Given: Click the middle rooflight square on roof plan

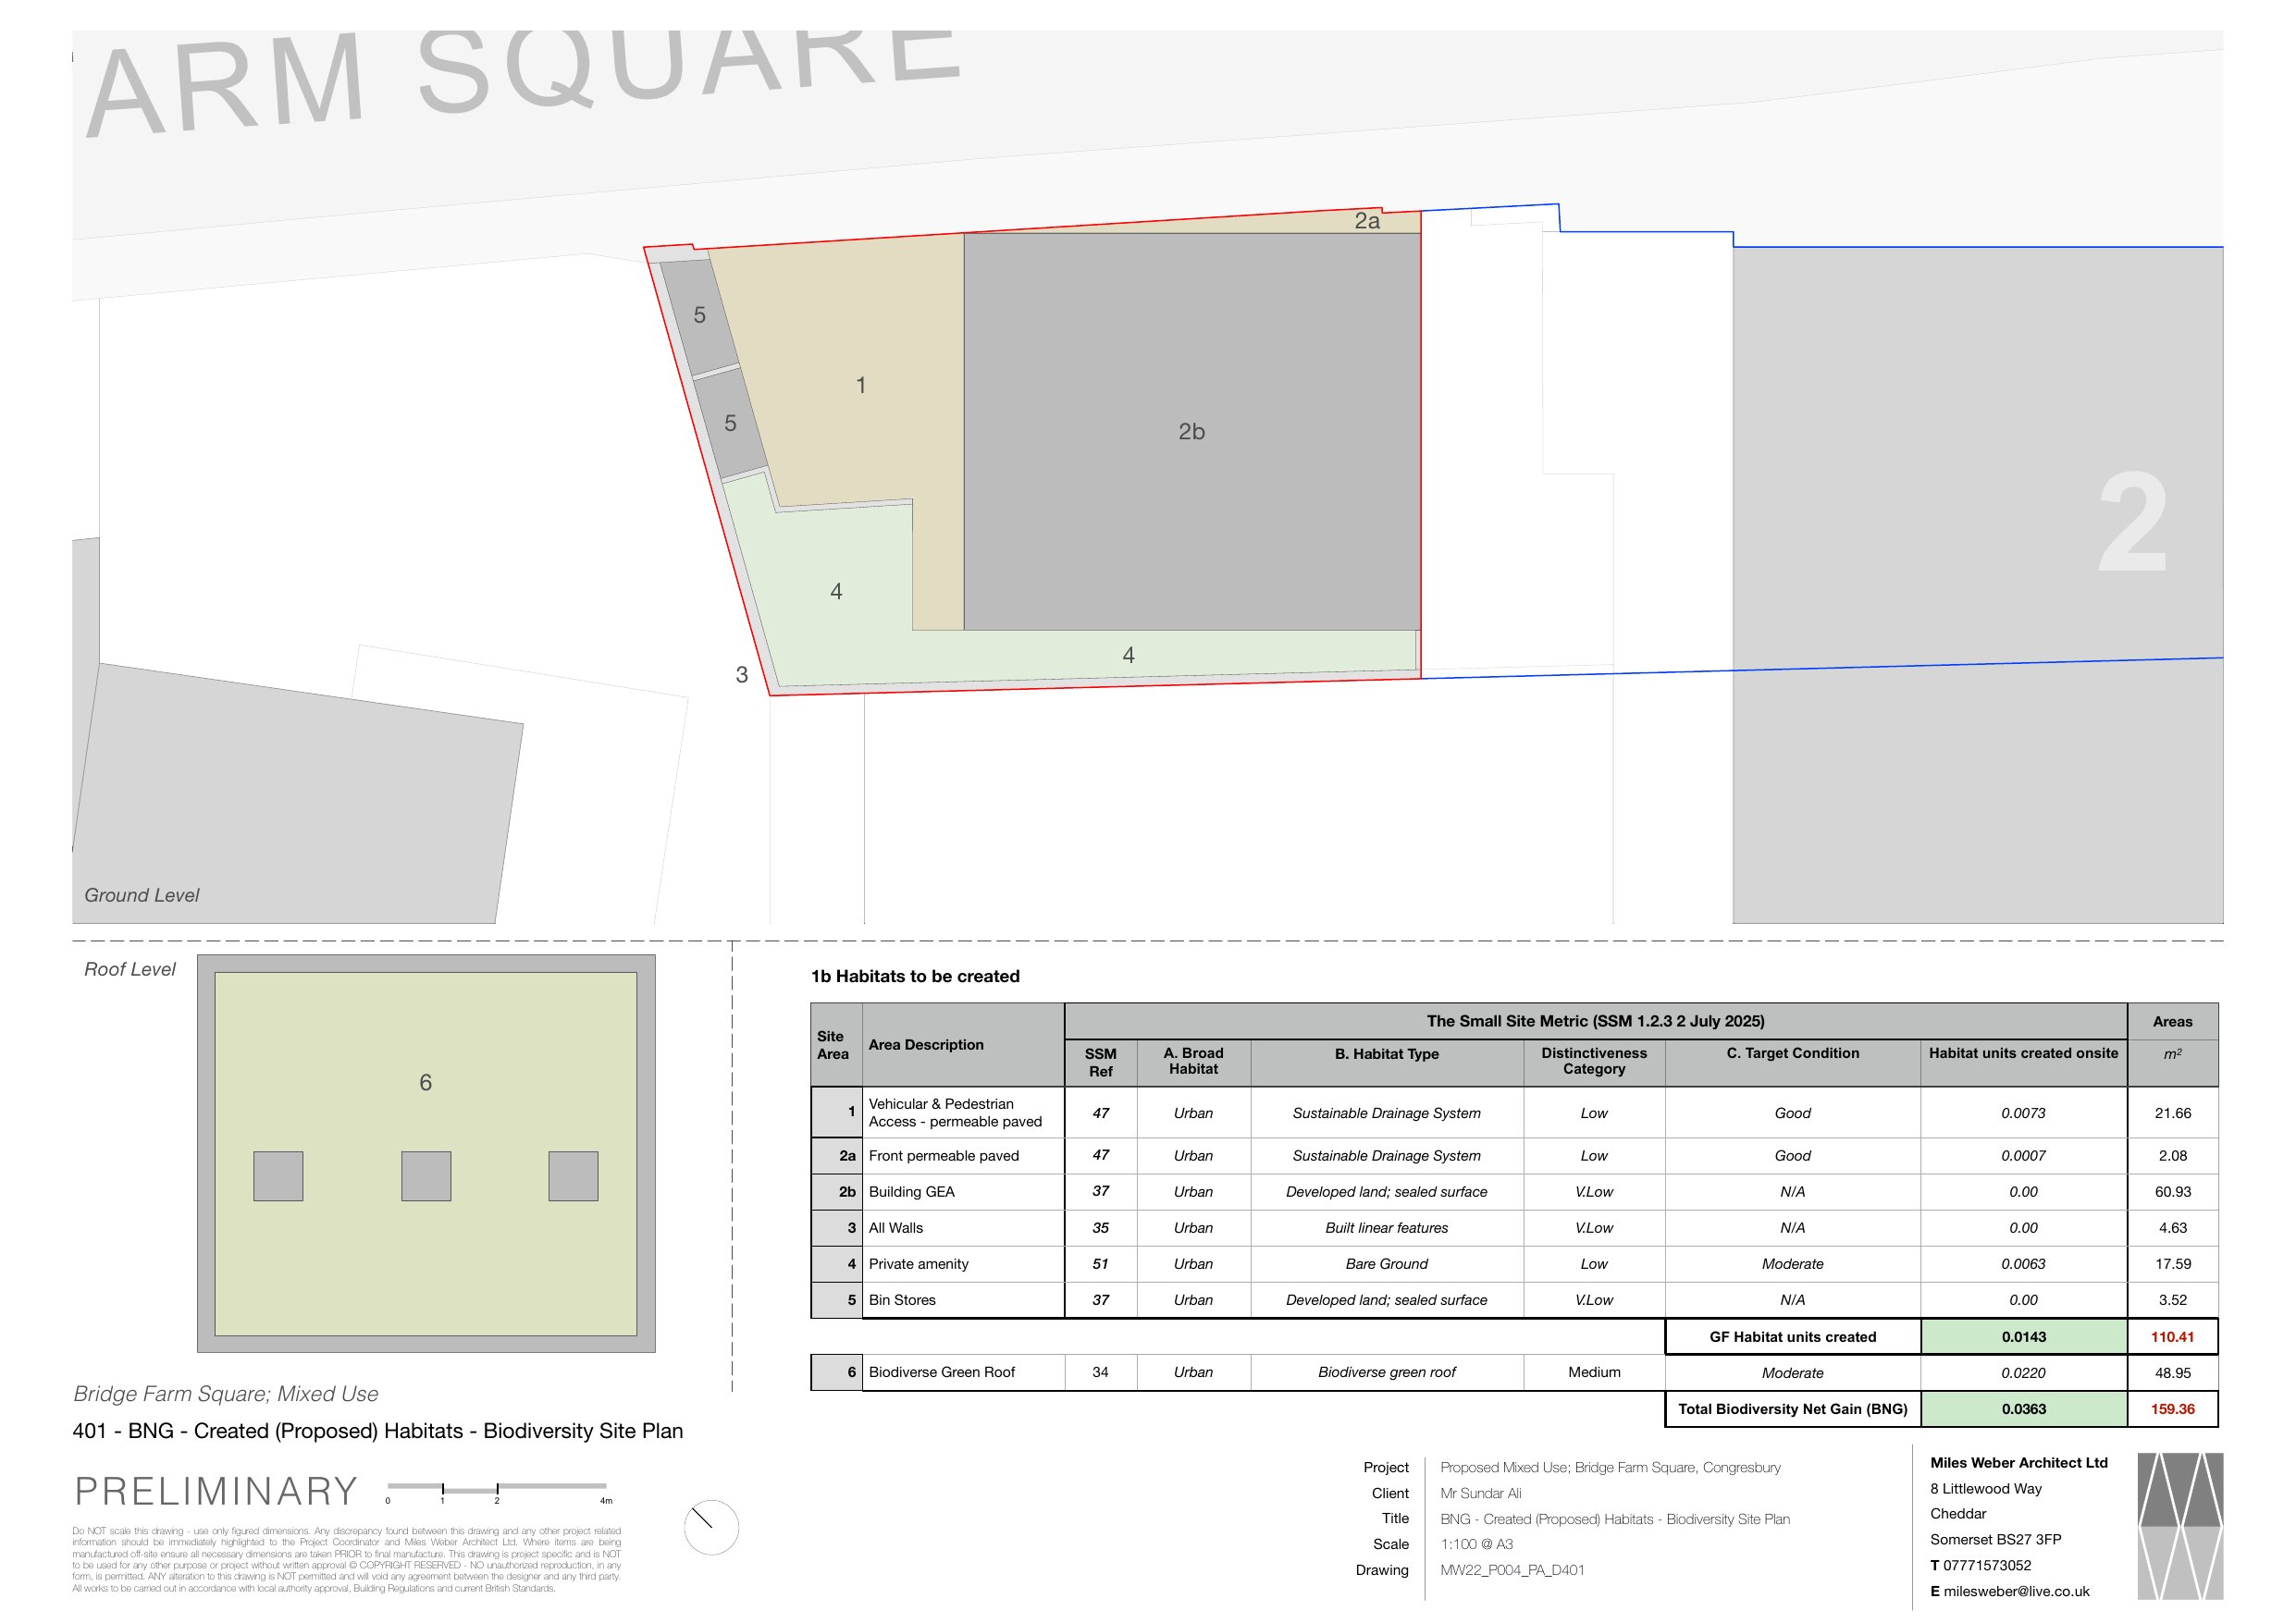Looking at the screenshot, I should tap(426, 1176).
